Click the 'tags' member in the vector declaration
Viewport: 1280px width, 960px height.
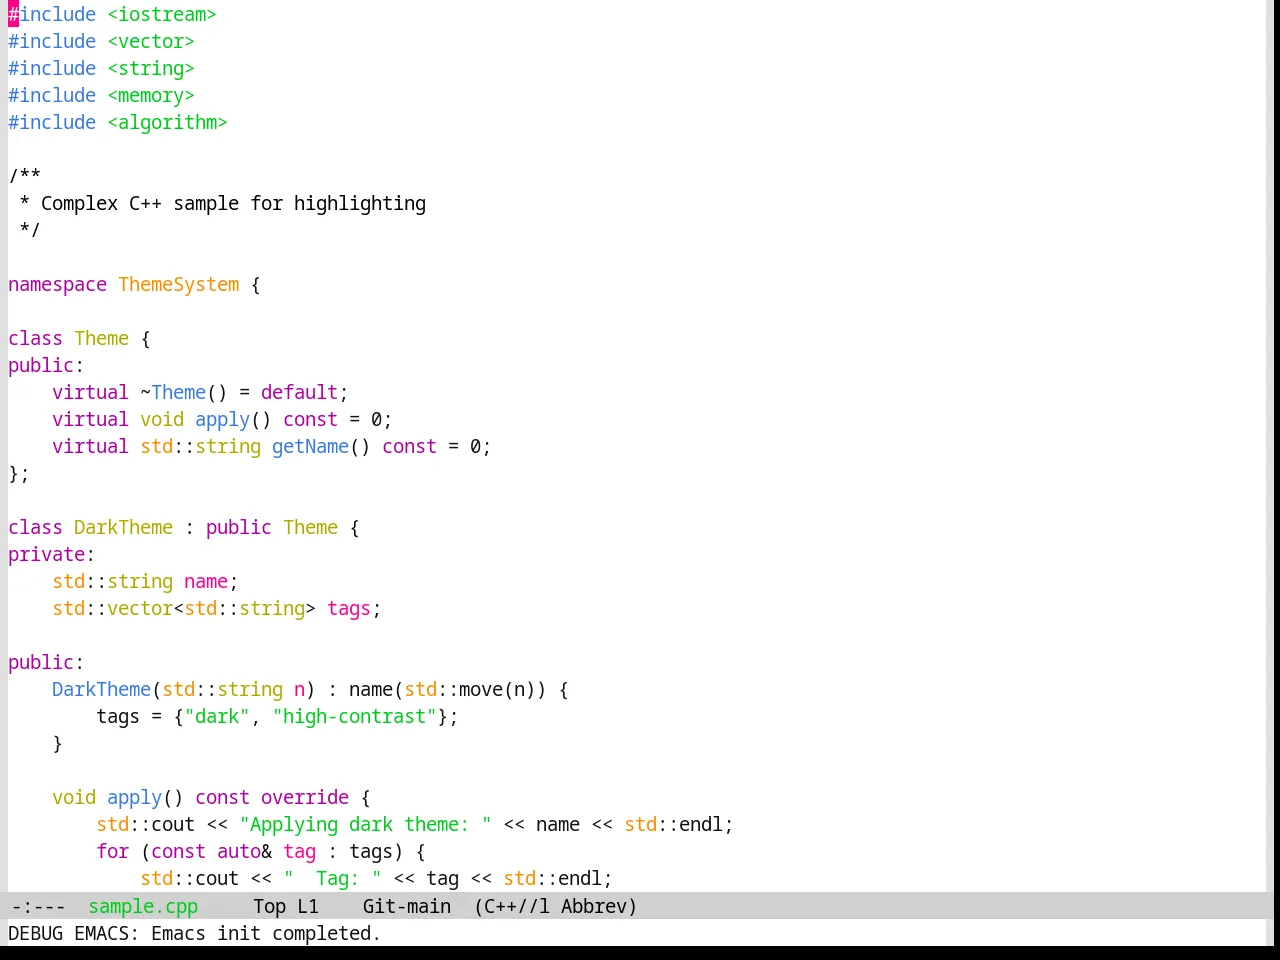(x=349, y=608)
